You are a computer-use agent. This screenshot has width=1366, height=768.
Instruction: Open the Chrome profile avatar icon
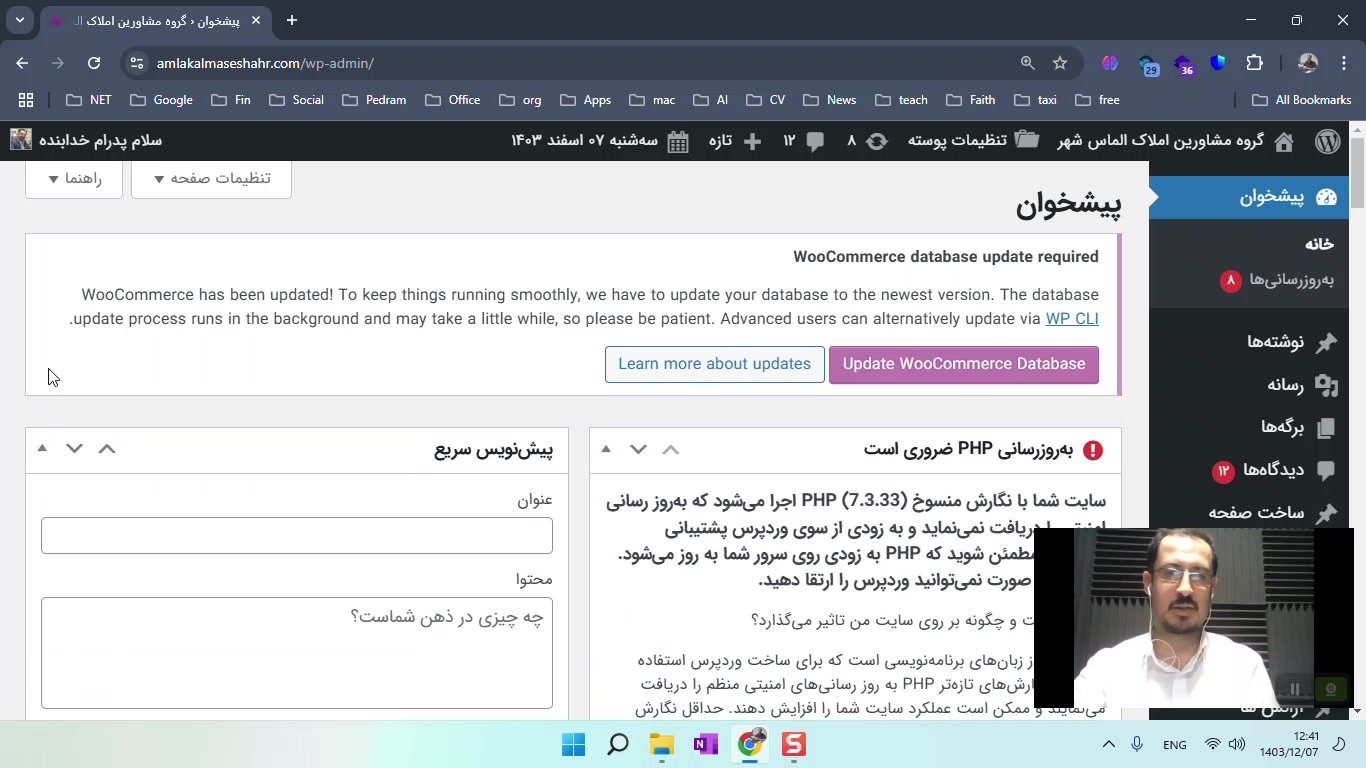(x=1308, y=63)
